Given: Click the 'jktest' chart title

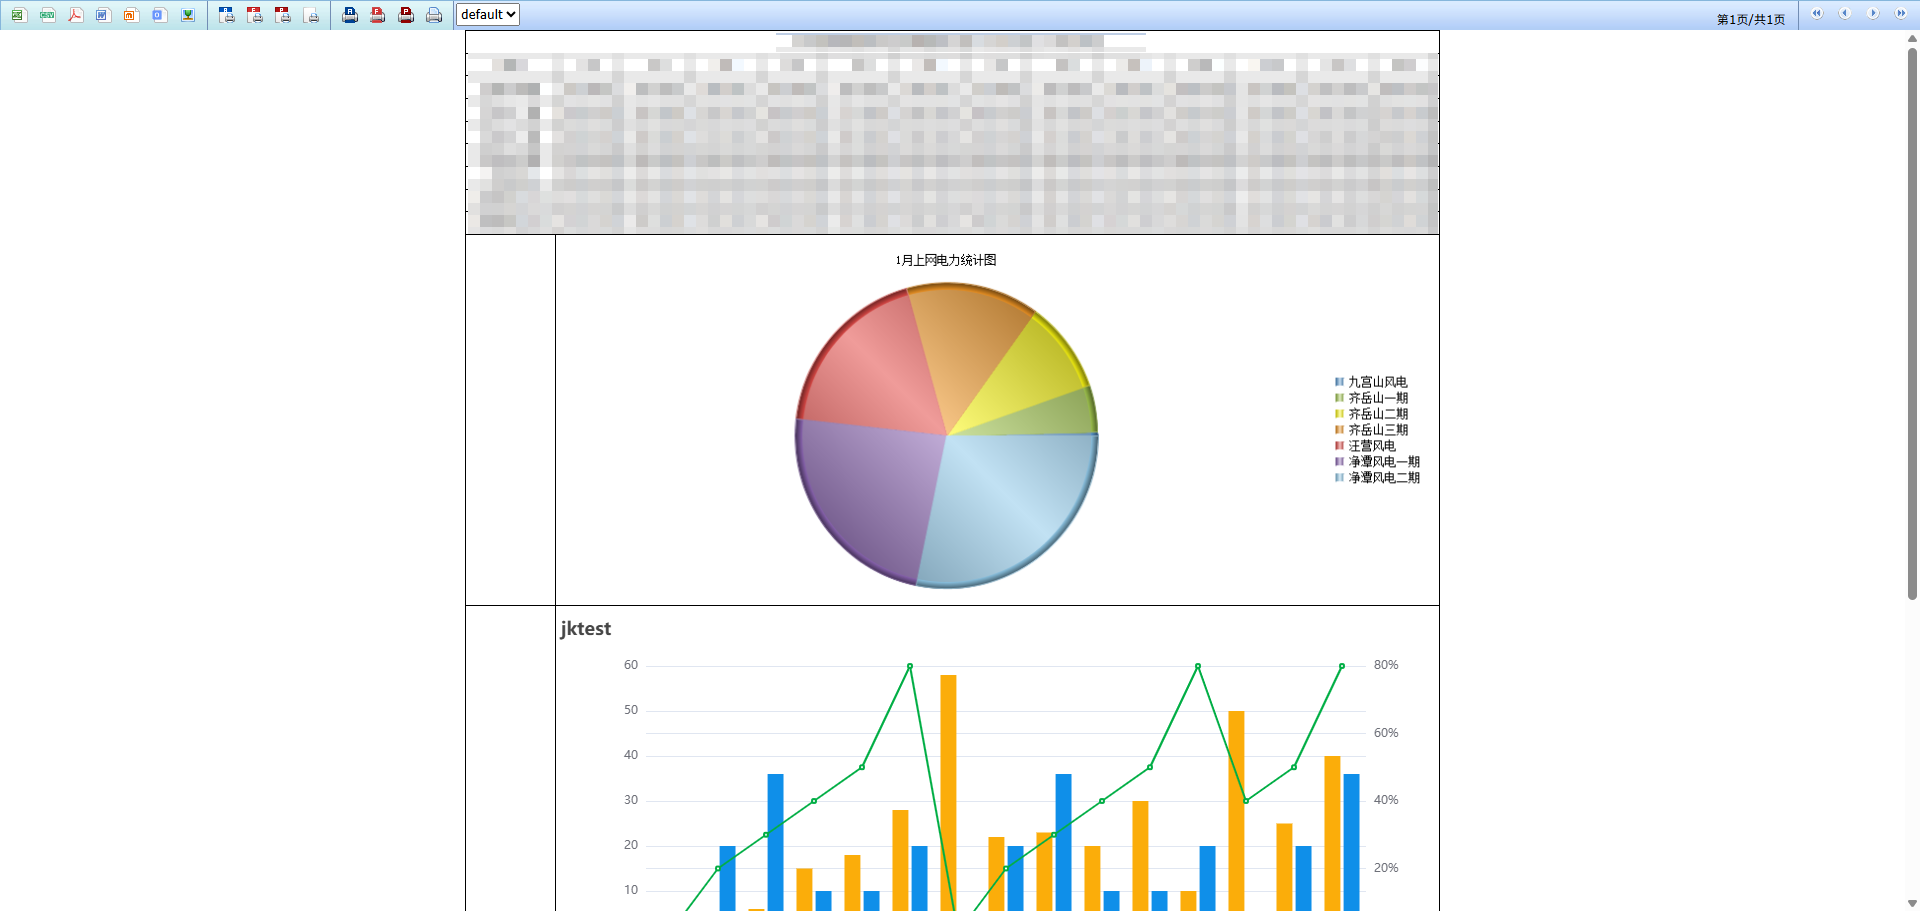Looking at the screenshot, I should point(586,629).
